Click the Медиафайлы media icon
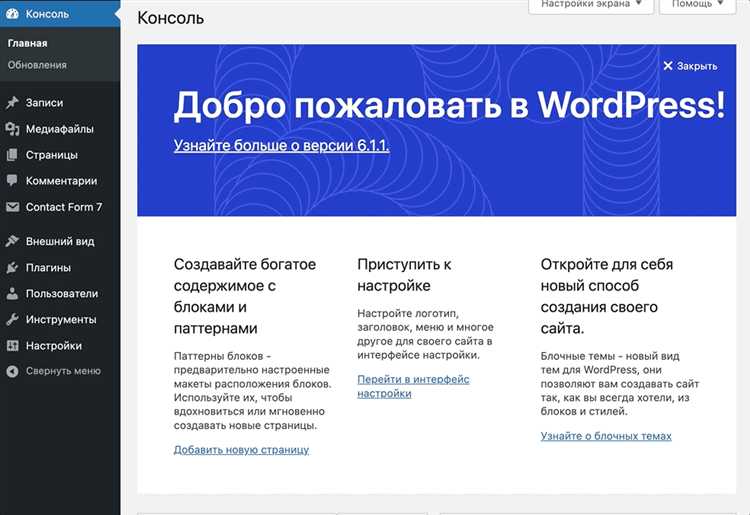This screenshot has width=750, height=515. coord(12,129)
